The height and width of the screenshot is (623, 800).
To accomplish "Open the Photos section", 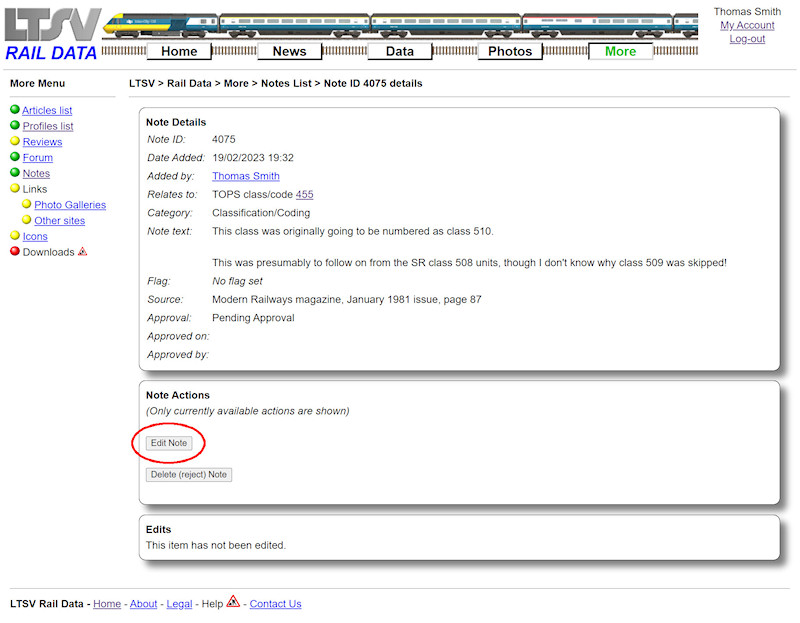I will click(510, 51).
